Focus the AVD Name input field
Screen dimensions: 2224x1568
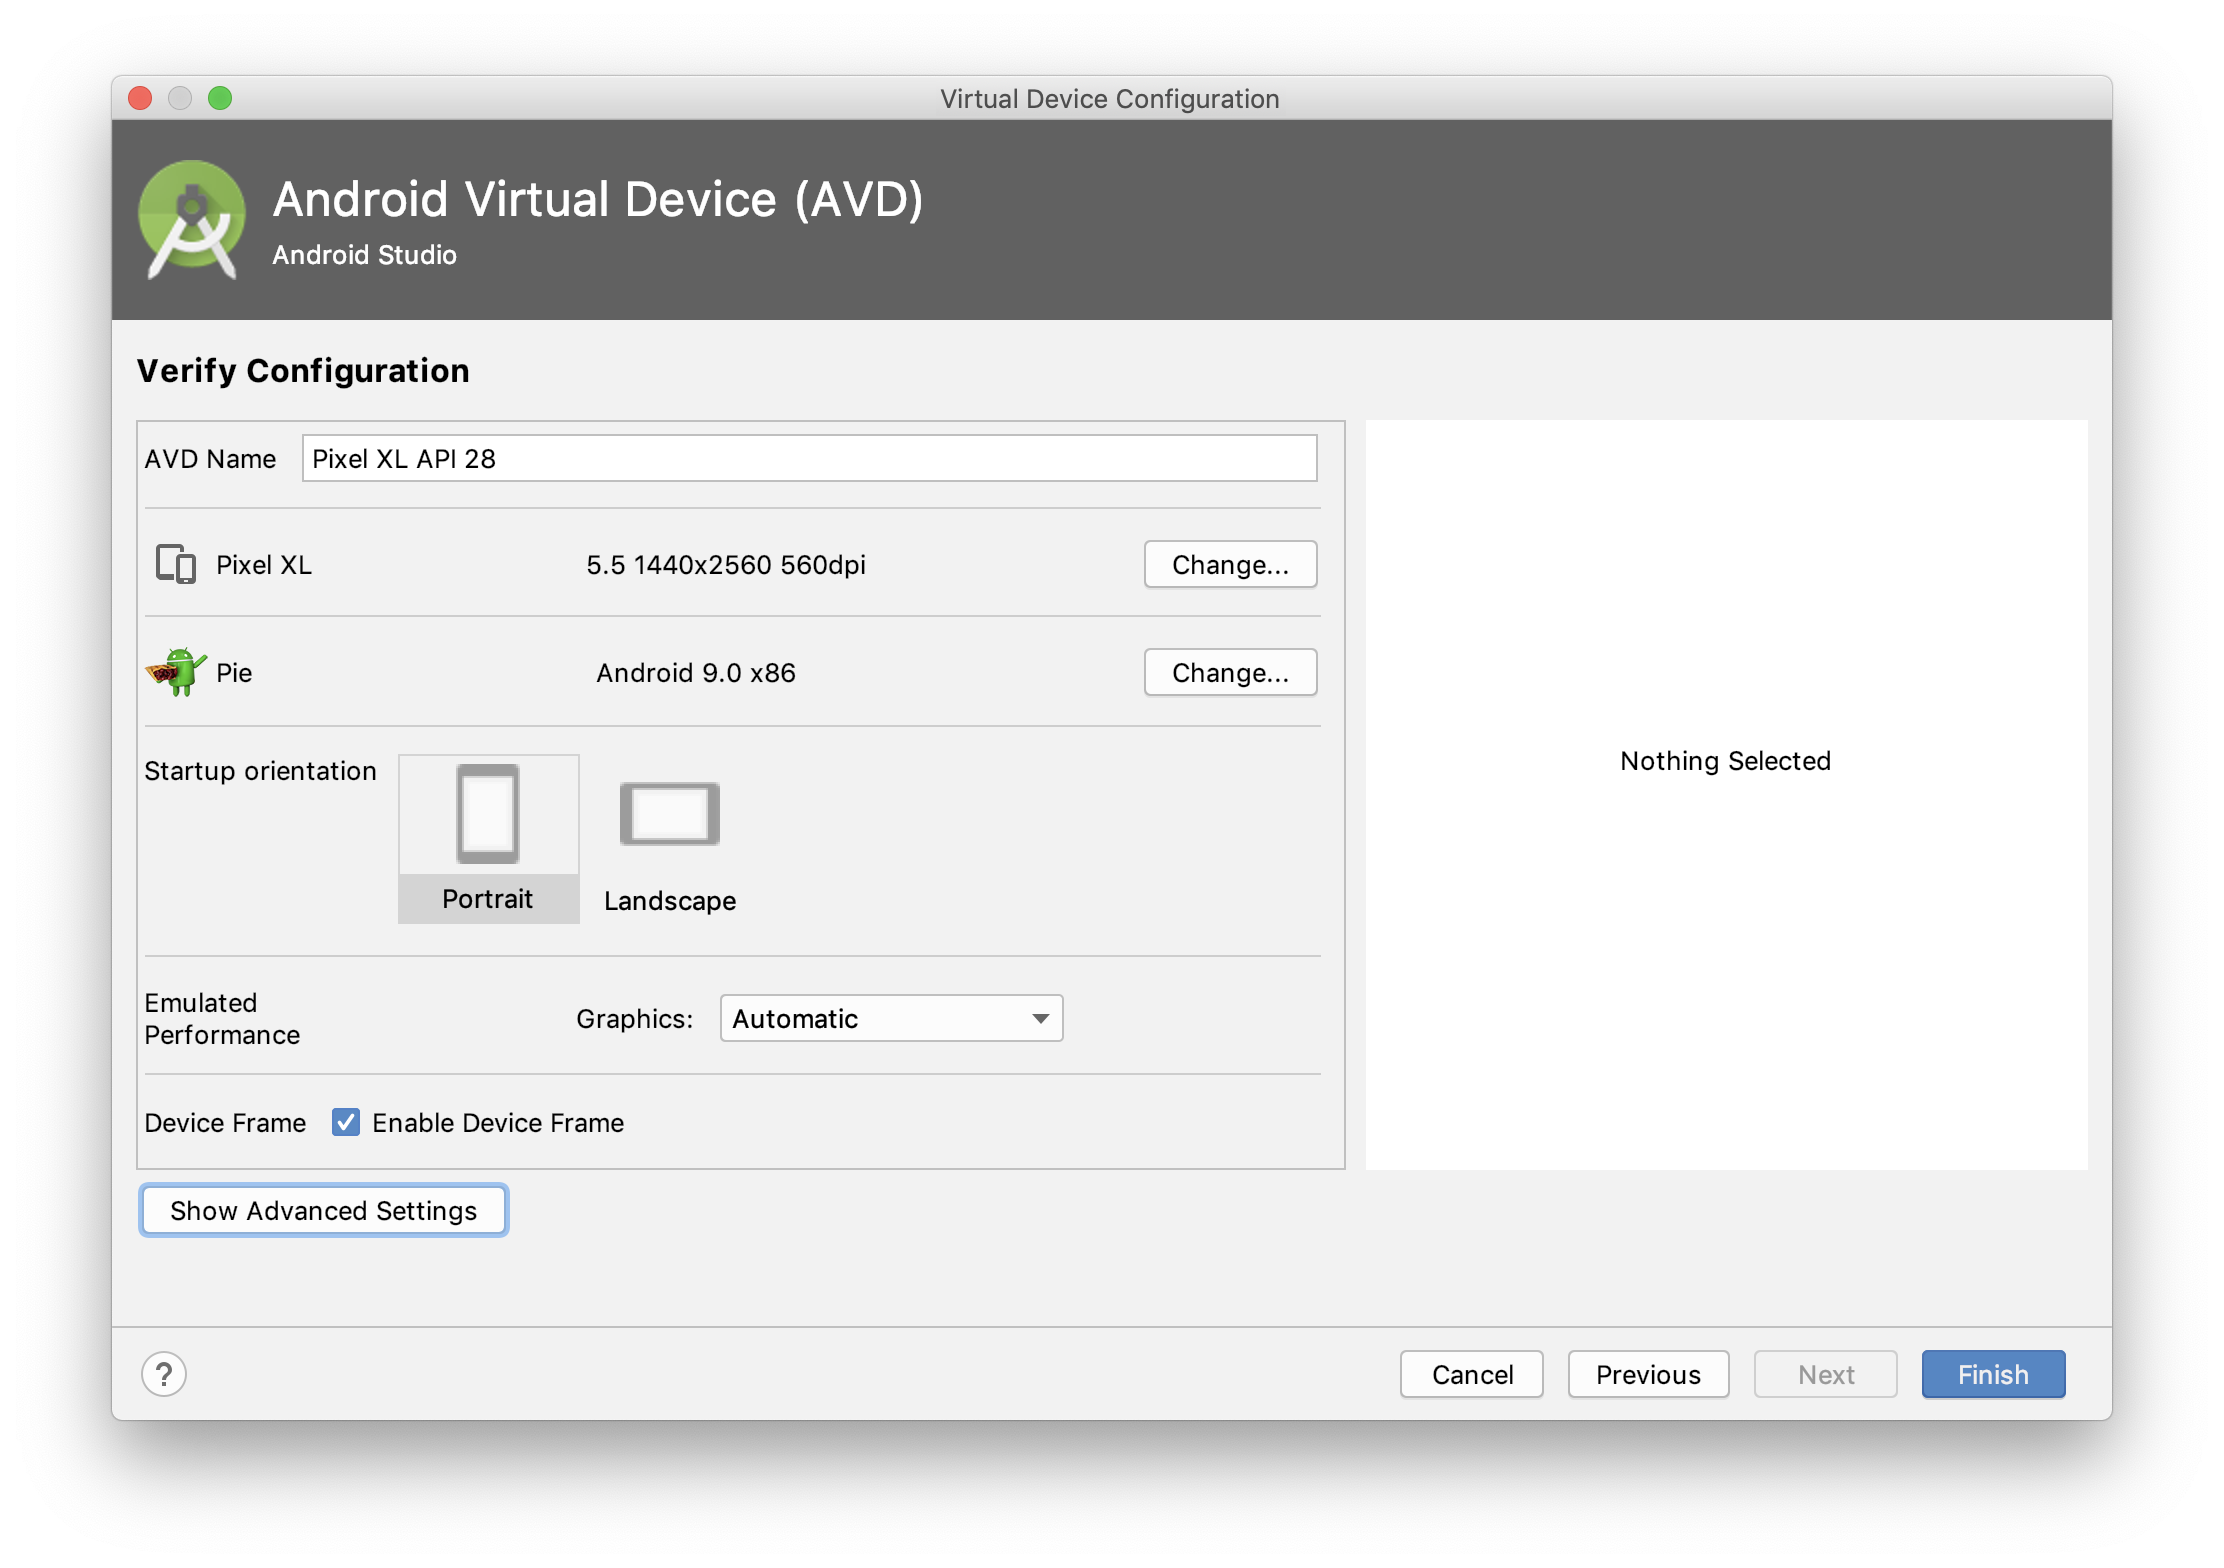point(809,458)
